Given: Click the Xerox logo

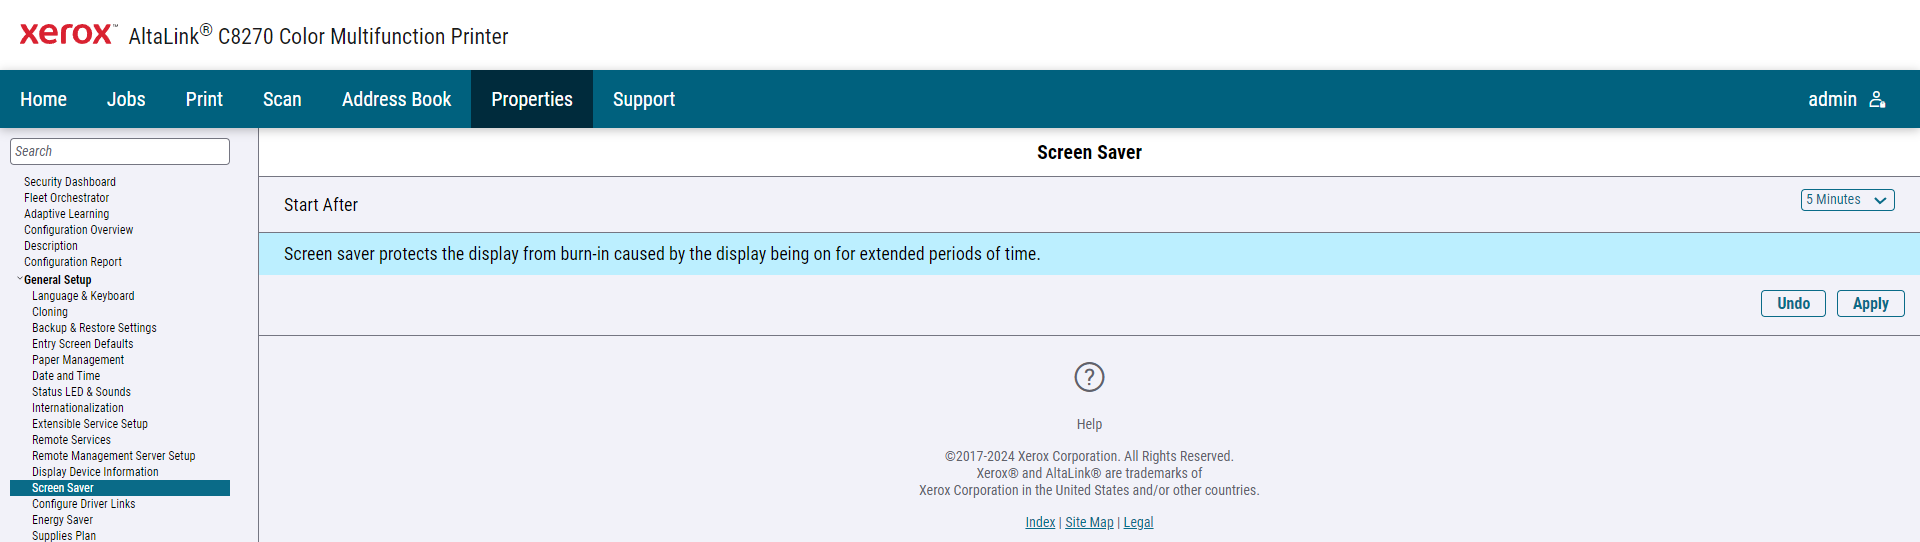Looking at the screenshot, I should (68, 34).
